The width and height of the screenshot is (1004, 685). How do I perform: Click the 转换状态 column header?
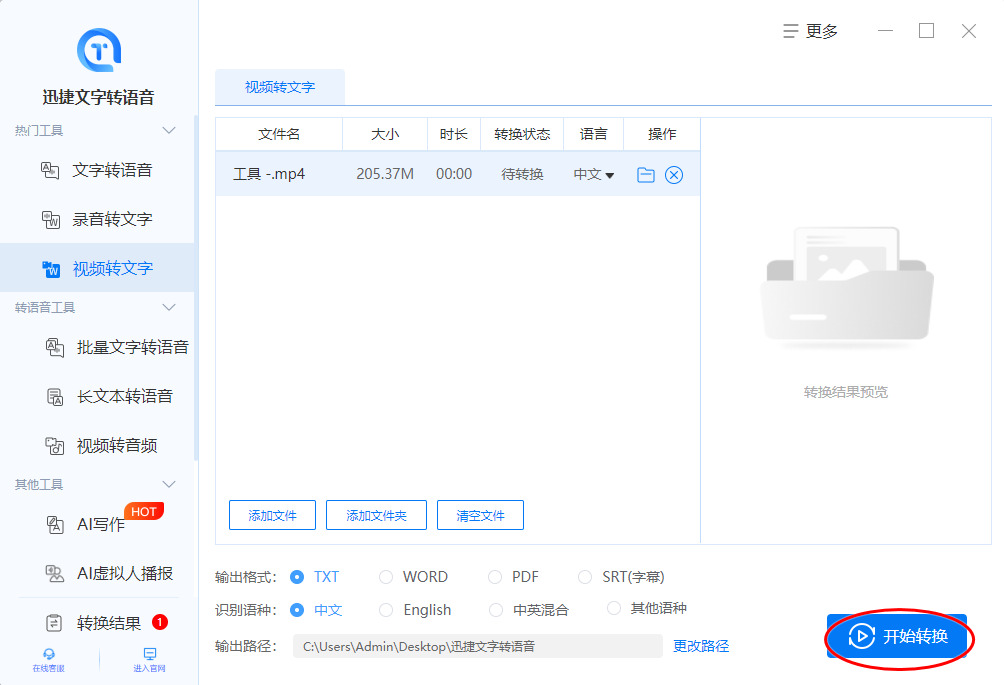[522, 134]
